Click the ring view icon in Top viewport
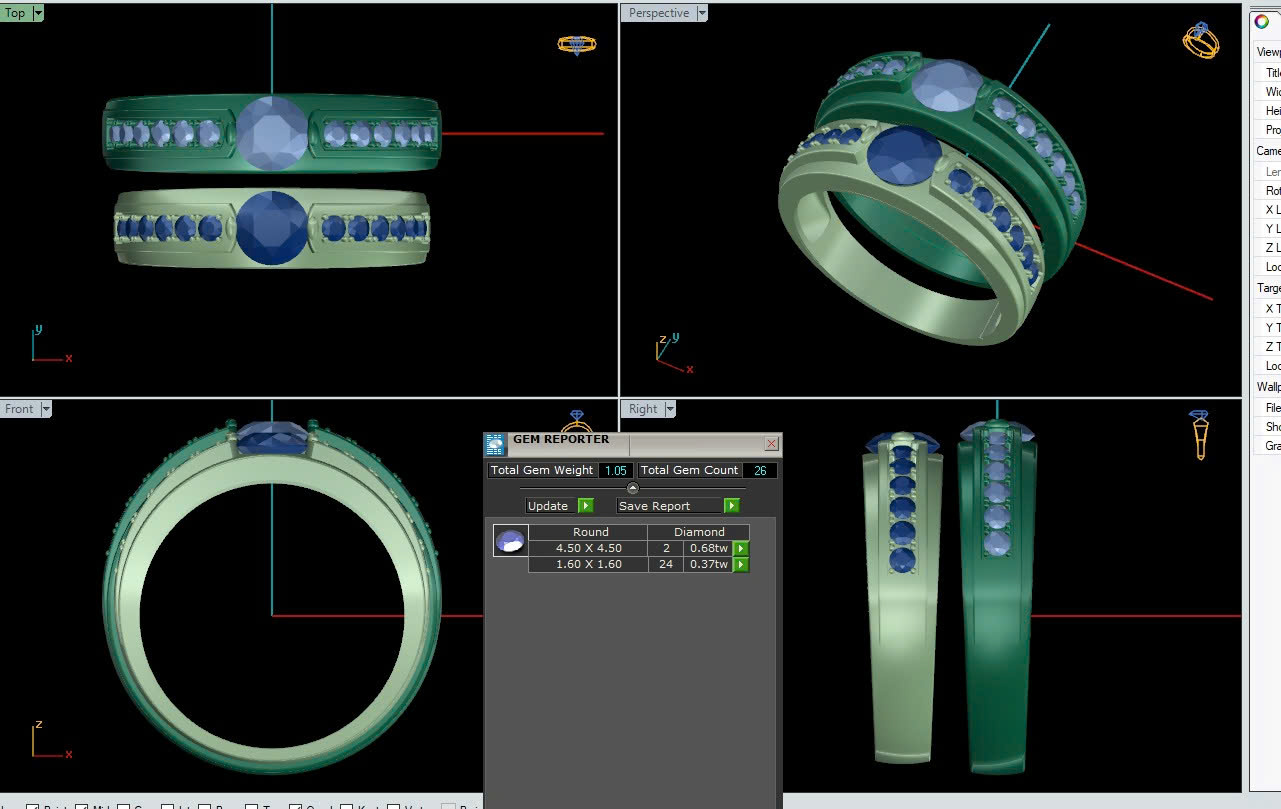The height and width of the screenshot is (809, 1281). (576, 44)
